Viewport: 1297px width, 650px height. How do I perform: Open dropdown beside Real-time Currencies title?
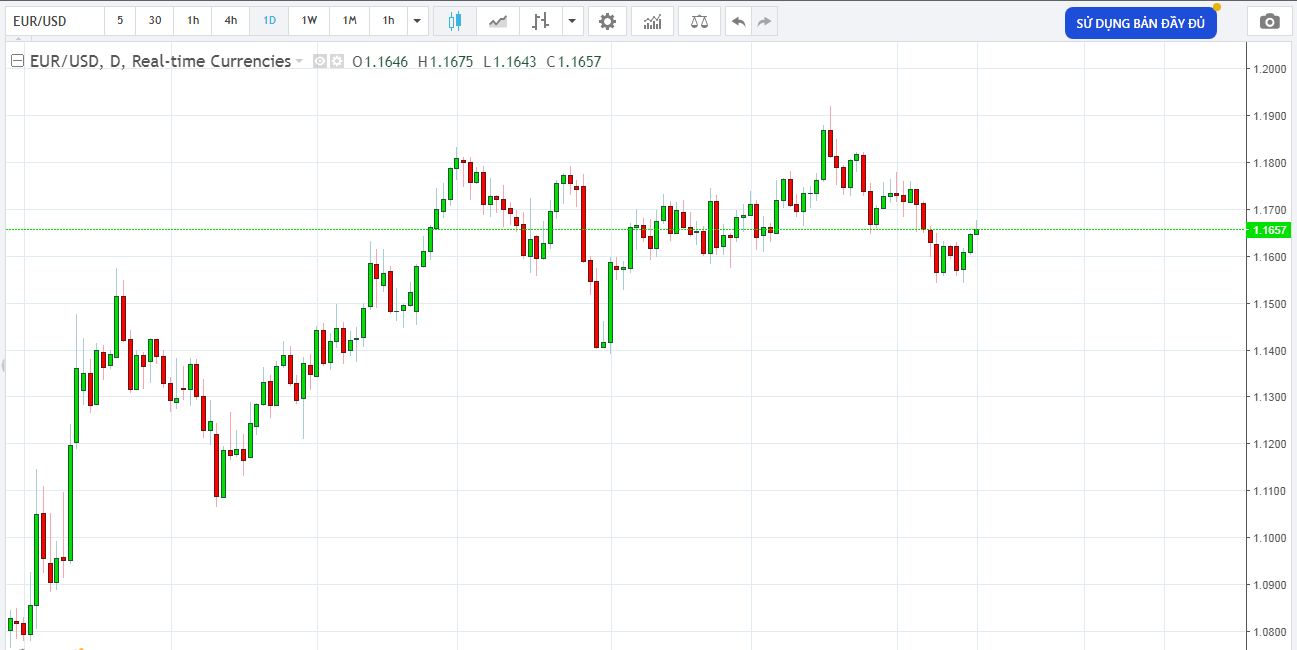(x=299, y=62)
